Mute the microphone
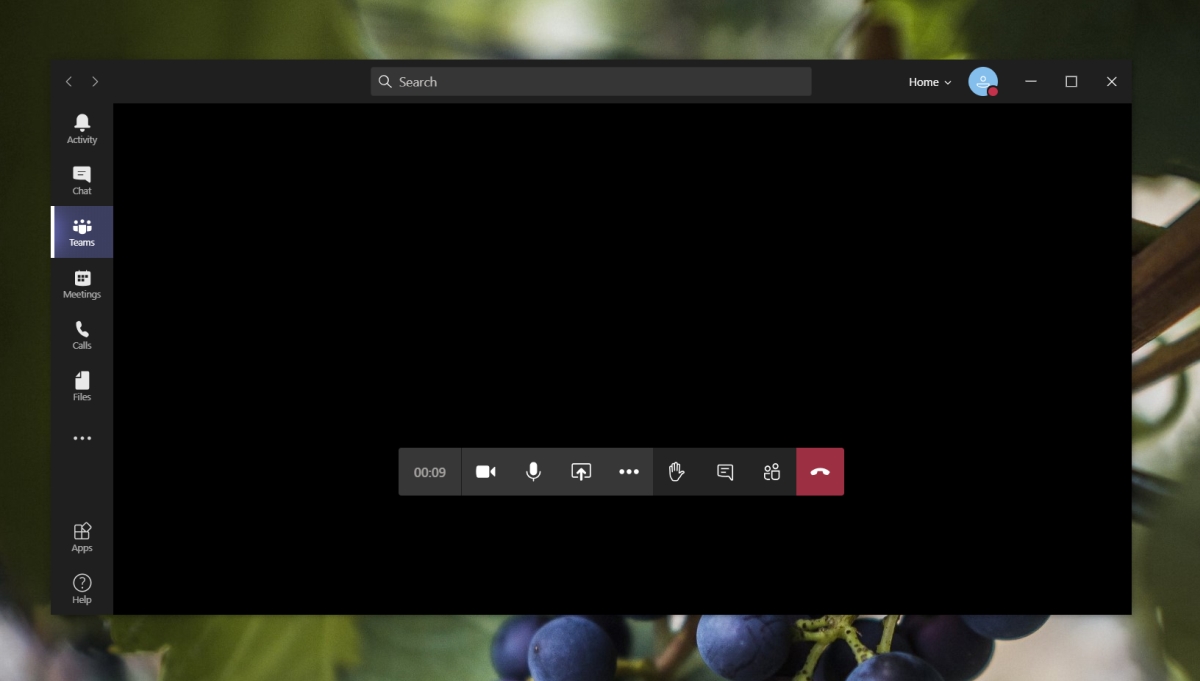 (534, 472)
